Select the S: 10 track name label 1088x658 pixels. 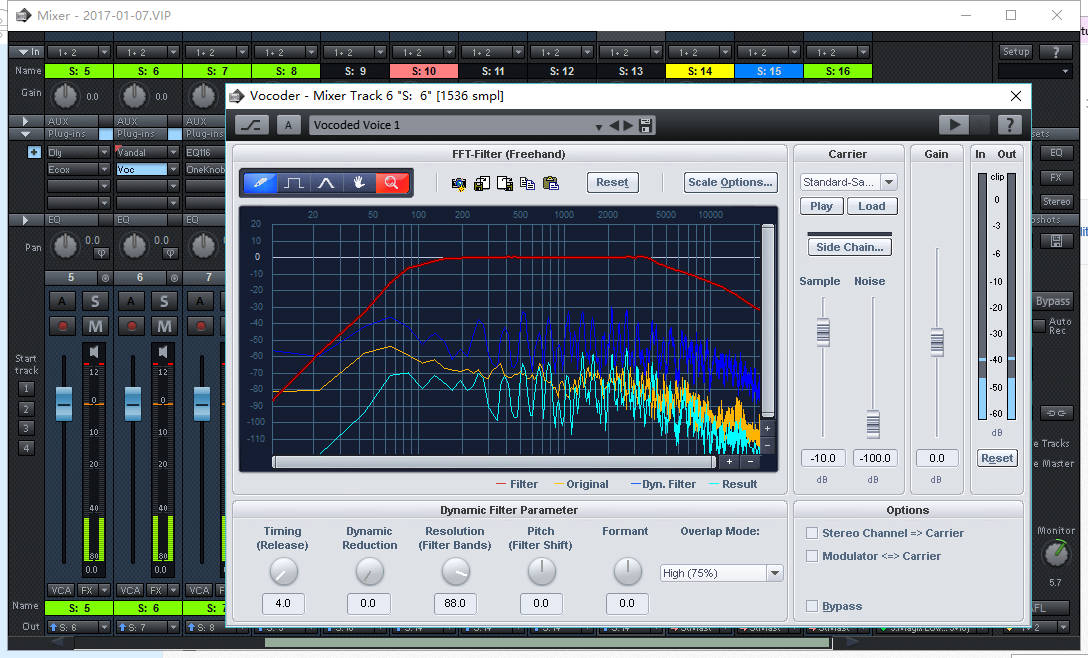pos(424,71)
